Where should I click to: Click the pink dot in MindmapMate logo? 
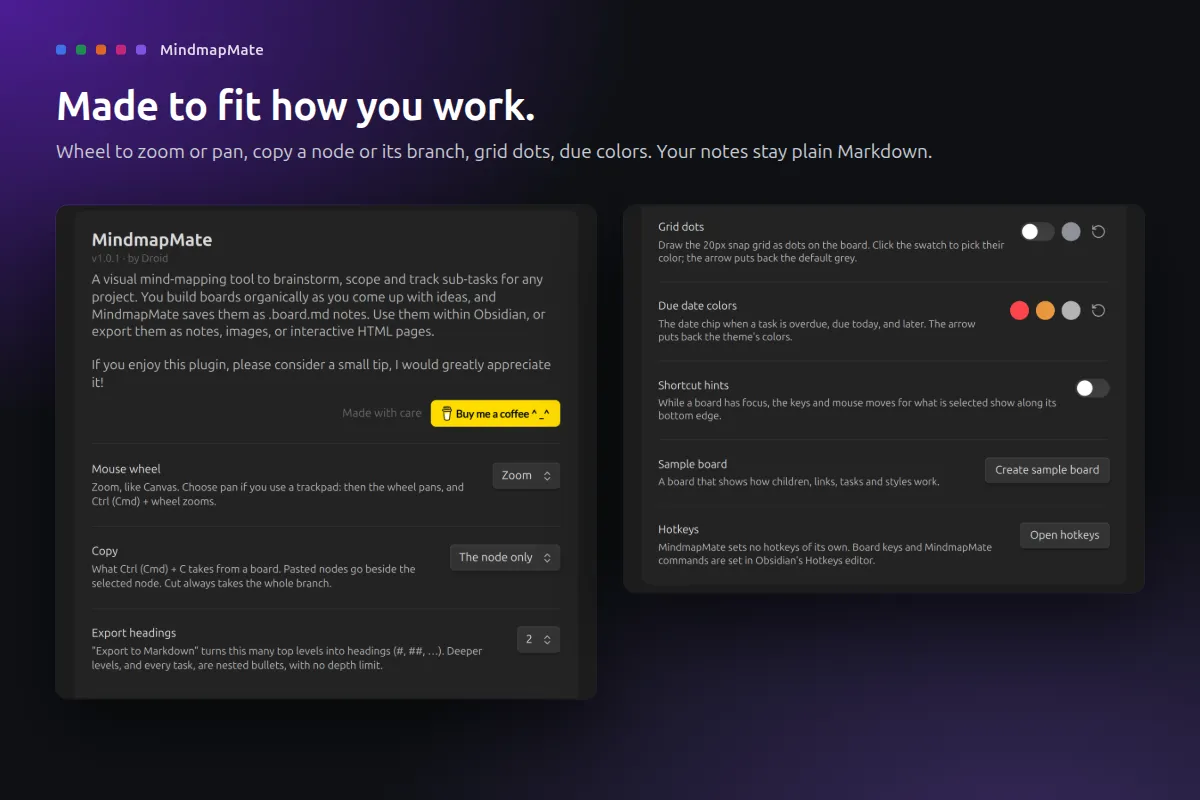coord(121,49)
